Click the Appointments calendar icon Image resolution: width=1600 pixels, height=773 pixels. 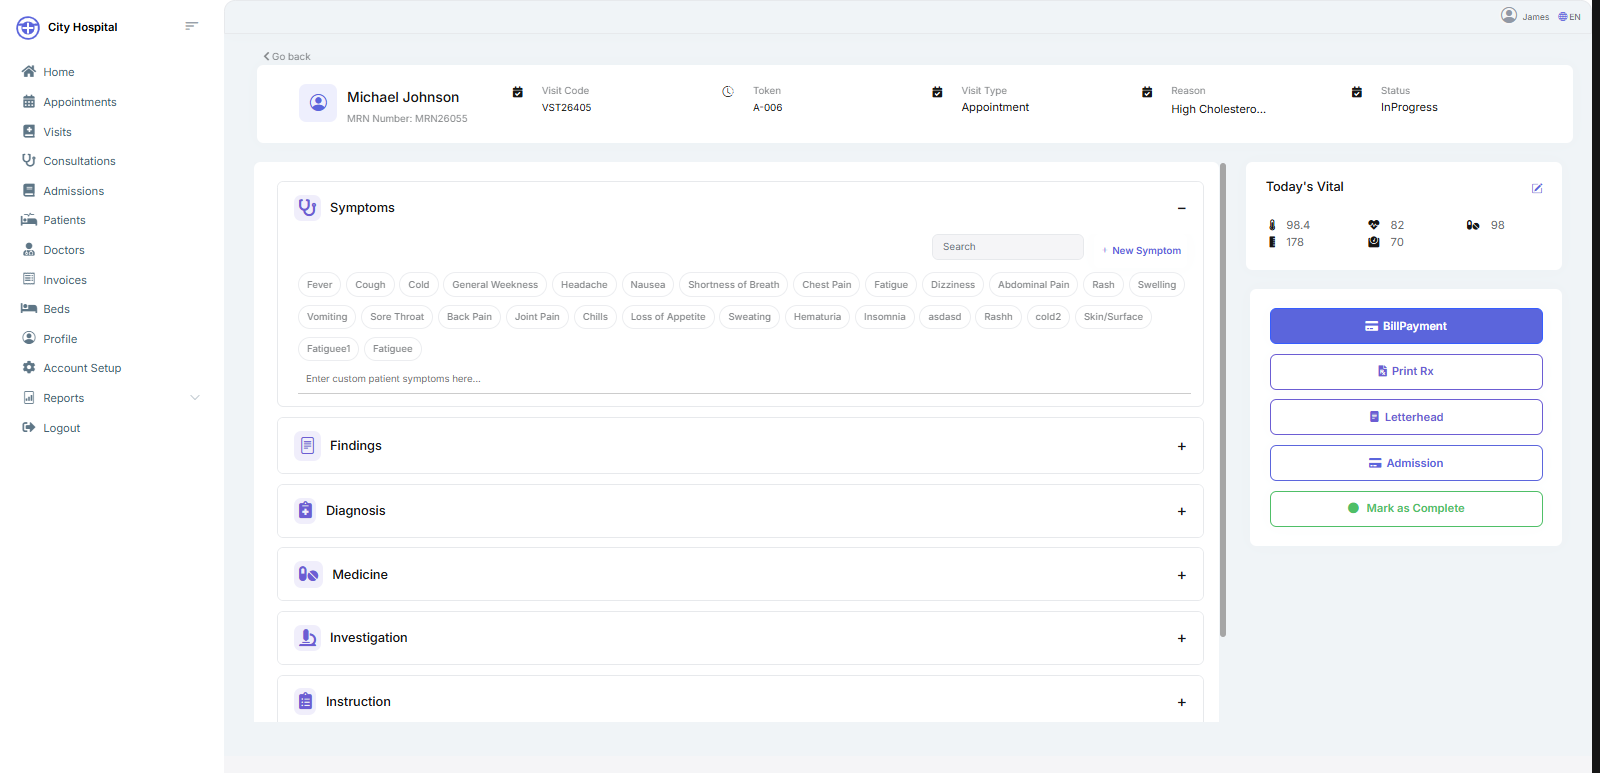point(29,102)
